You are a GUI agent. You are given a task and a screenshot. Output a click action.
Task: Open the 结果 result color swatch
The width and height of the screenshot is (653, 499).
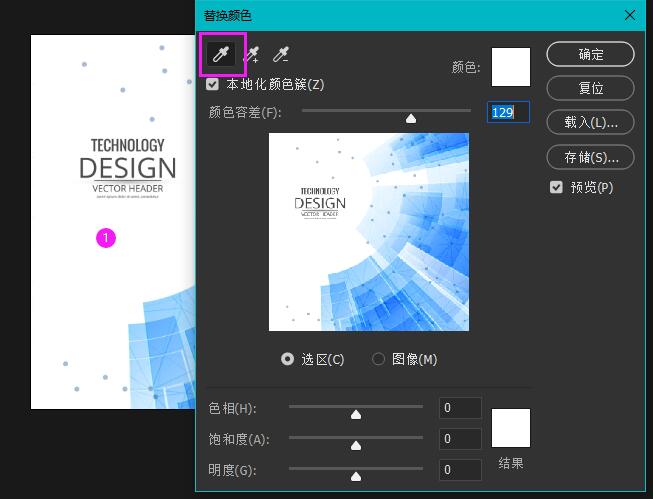tap(511, 428)
